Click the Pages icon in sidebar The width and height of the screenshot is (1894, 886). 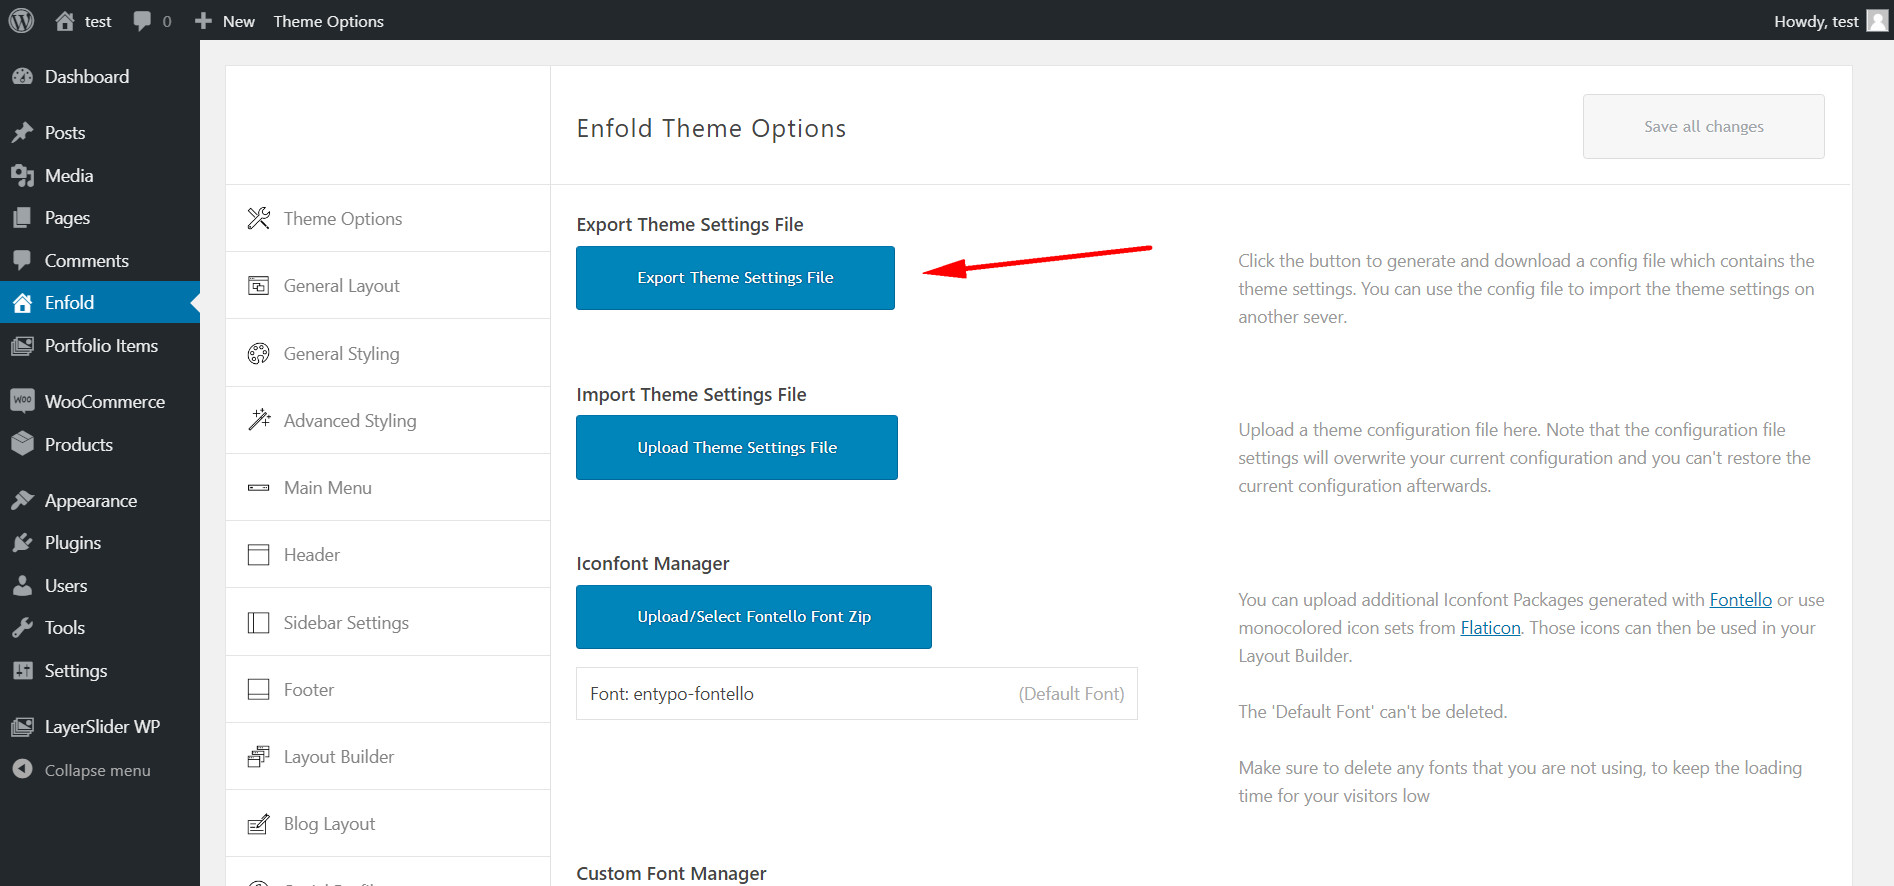22,218
